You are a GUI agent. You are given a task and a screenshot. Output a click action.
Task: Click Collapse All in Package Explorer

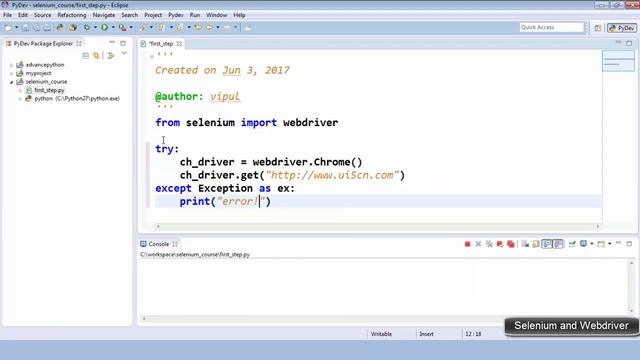point(86,56)
